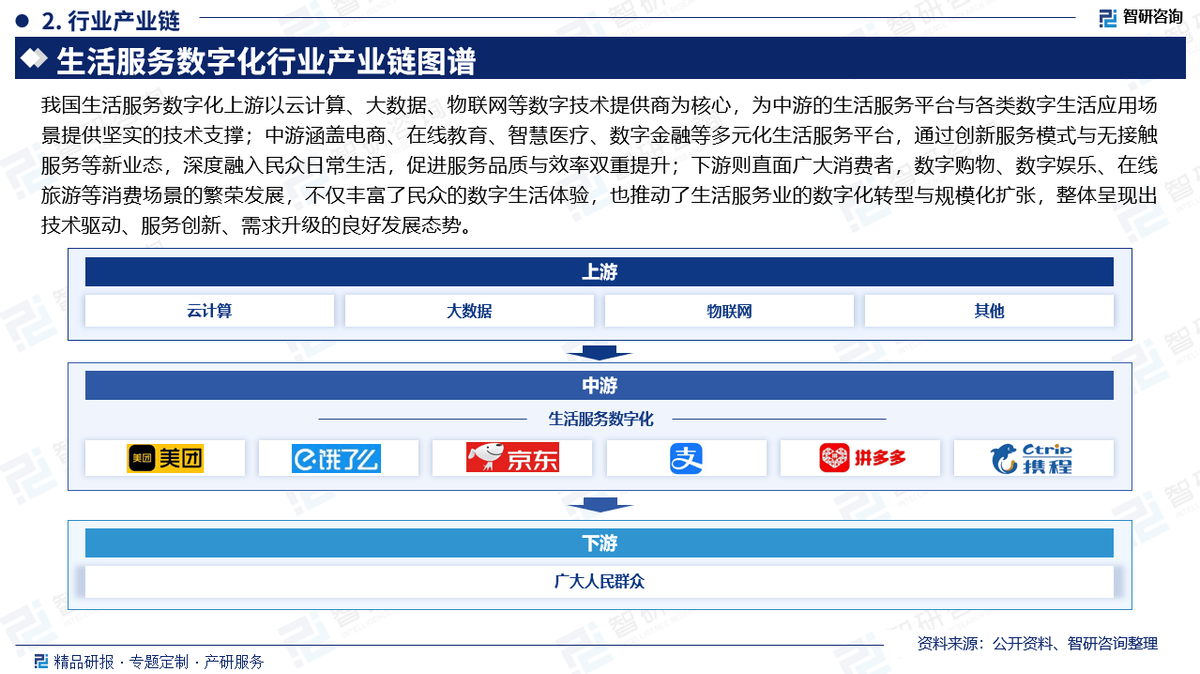The height and width of the screenshot is (674, 1200).
Task: Click the title 生活服务数字化行业产业链图谱
Action: (266, 62)
